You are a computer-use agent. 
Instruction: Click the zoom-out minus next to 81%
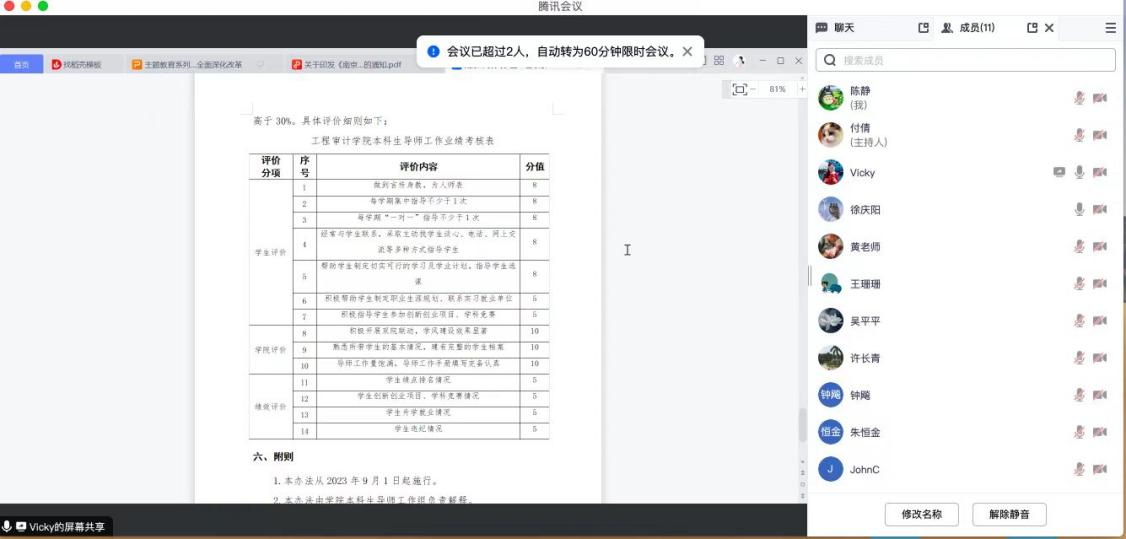click(753, 89)
